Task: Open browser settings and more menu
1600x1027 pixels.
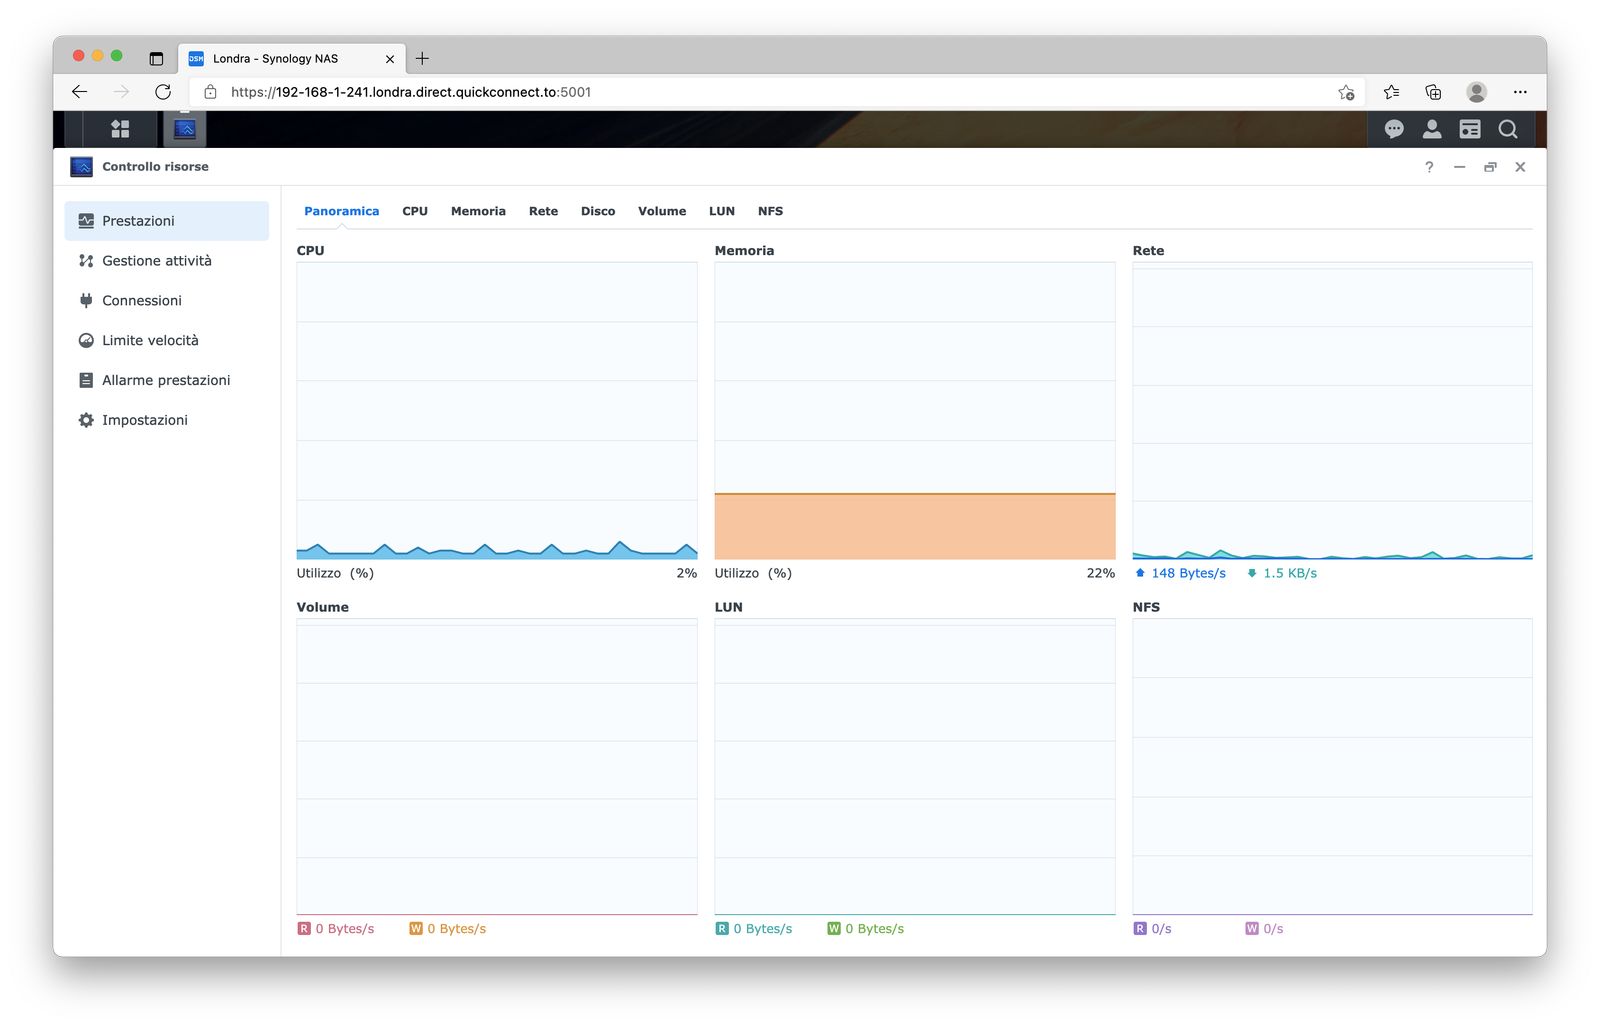Action: point(1520,92)
